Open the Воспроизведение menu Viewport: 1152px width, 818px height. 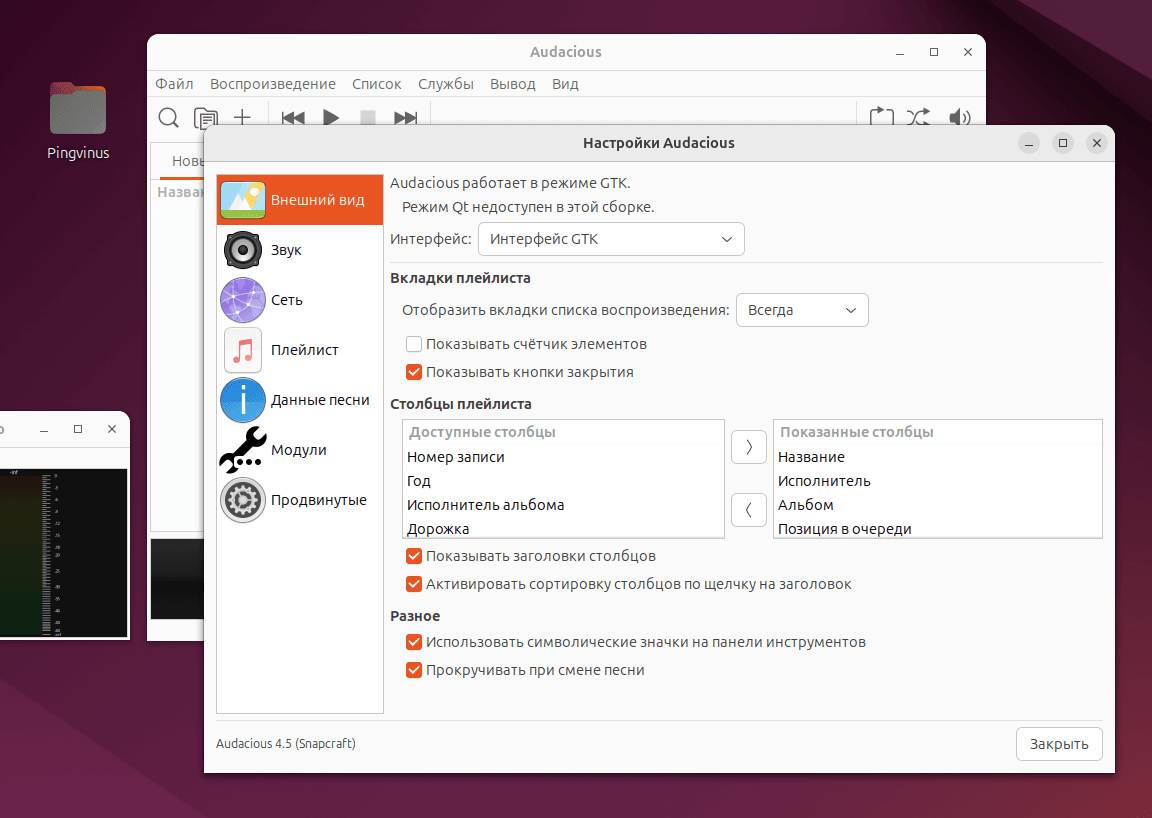tap(273, 84)
